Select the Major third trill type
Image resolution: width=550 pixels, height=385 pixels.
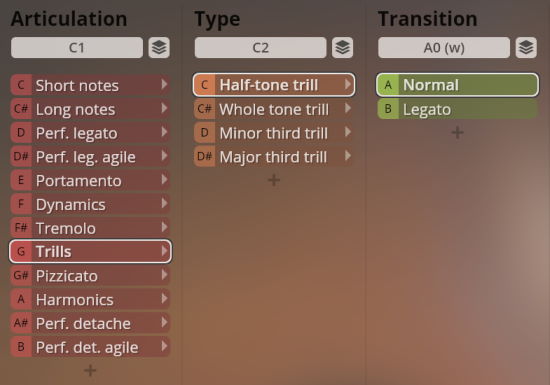(274, 157)
